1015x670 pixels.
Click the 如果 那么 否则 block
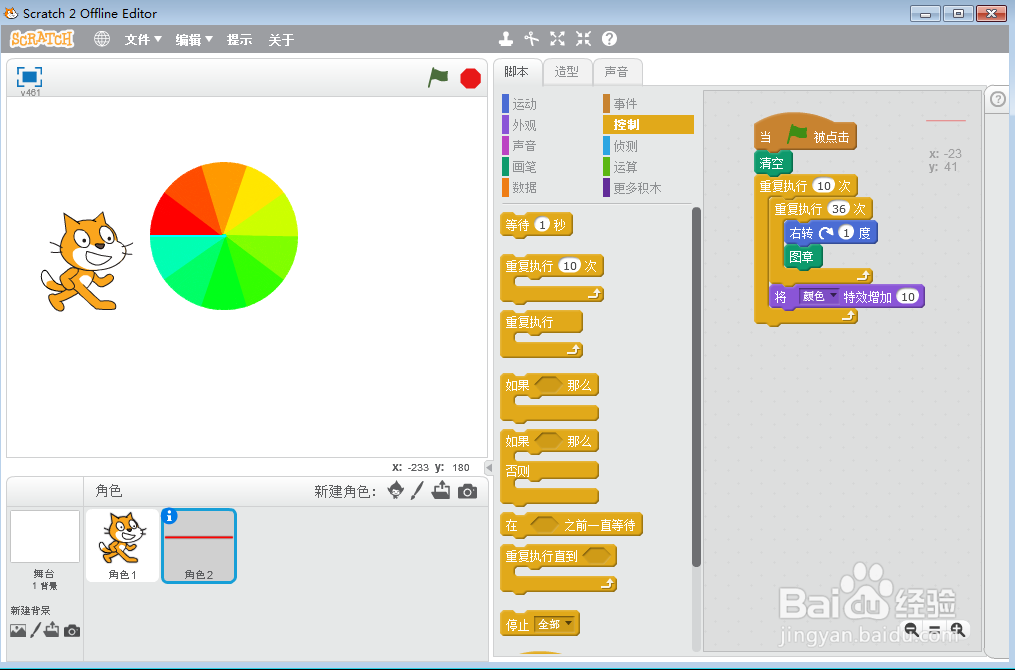[x=550, y=467]
